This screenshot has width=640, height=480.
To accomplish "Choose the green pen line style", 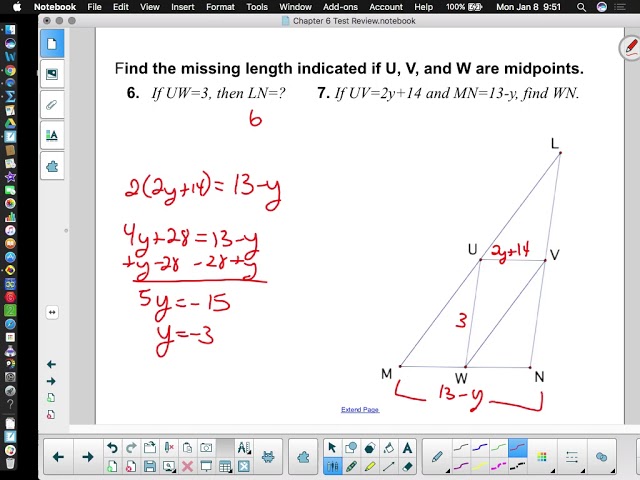I will (498, 448).
